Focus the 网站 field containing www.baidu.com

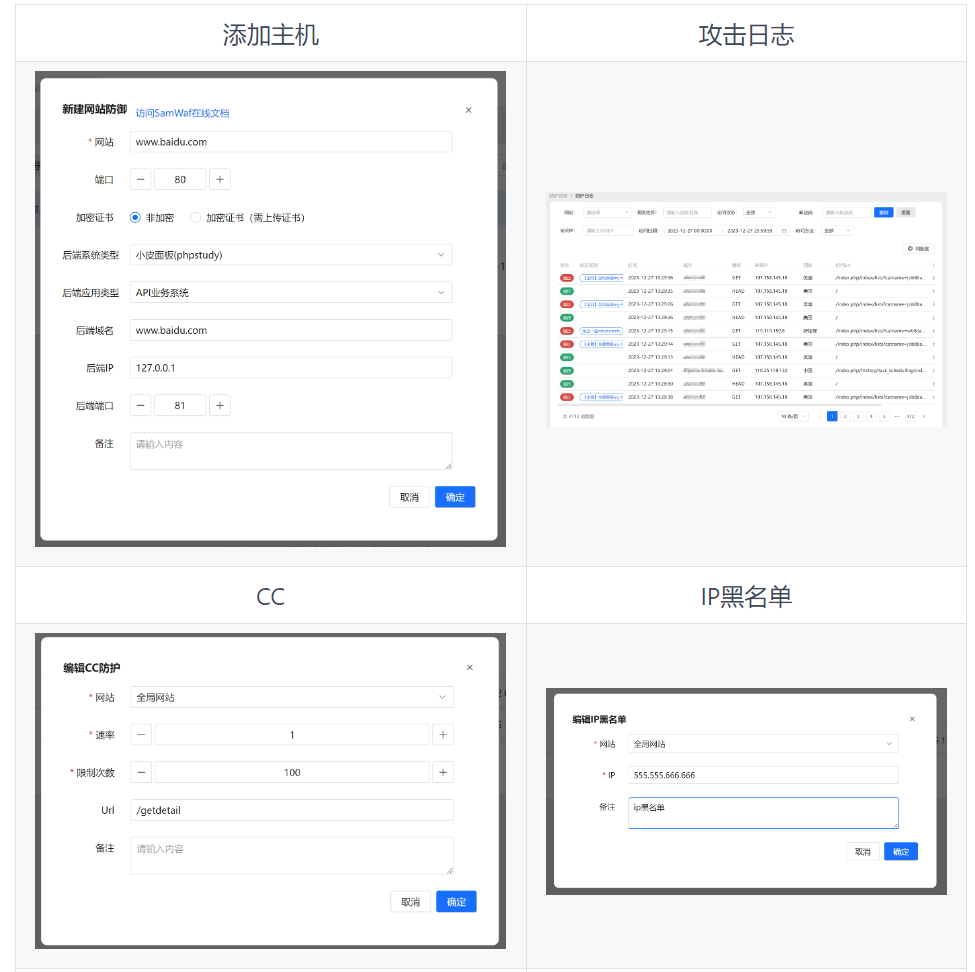[x=290, y=142]
